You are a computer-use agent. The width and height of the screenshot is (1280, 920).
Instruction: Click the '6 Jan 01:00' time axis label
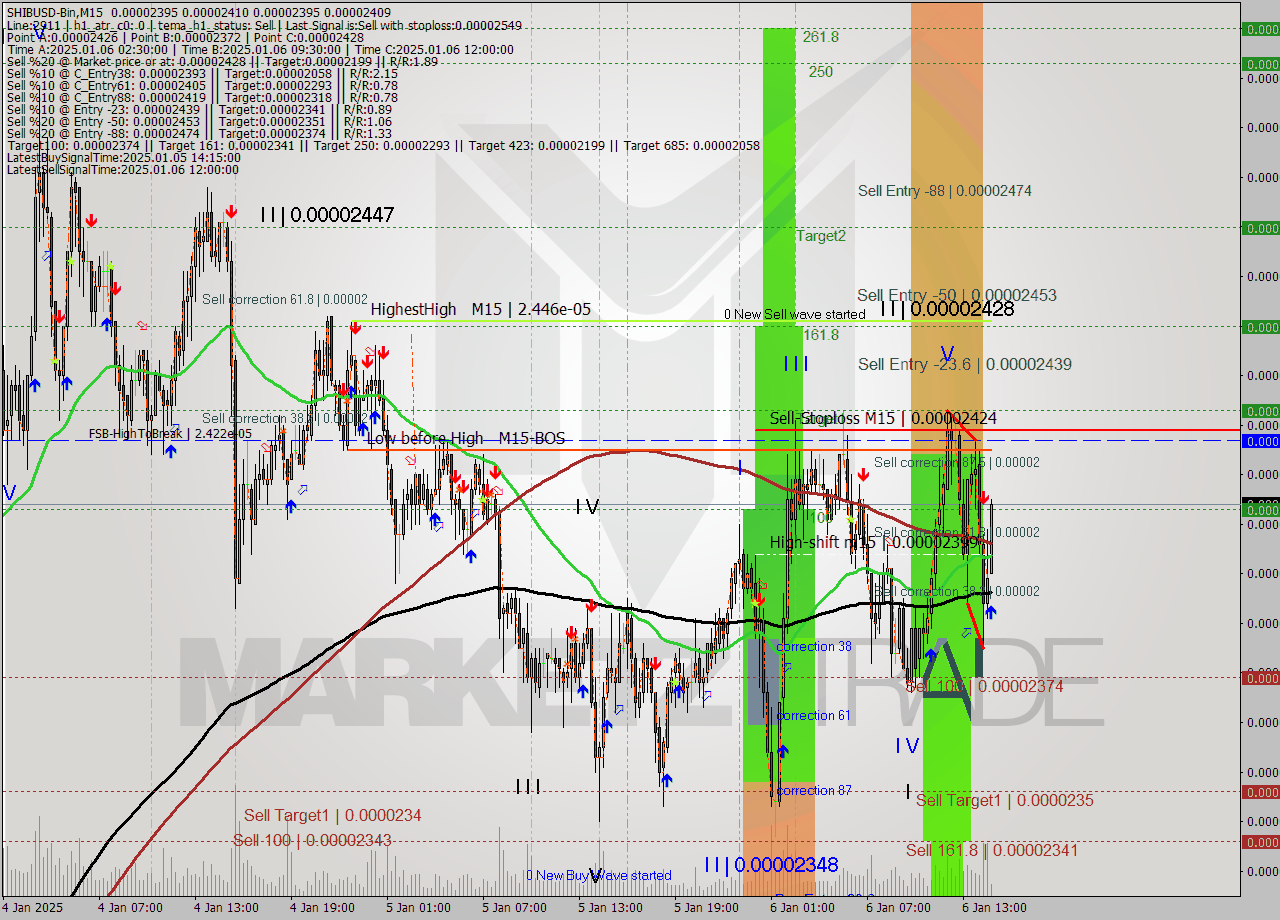coord(802,908)
